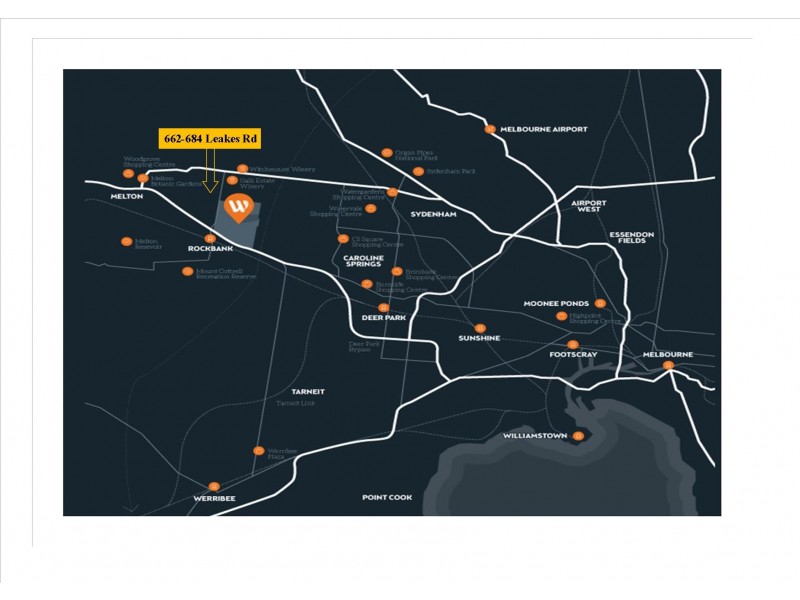The height and width of the screenshot is (600, 800).
Task: Click the Highpoint Shopping Centre marker
Action: [x=562, y=316]
